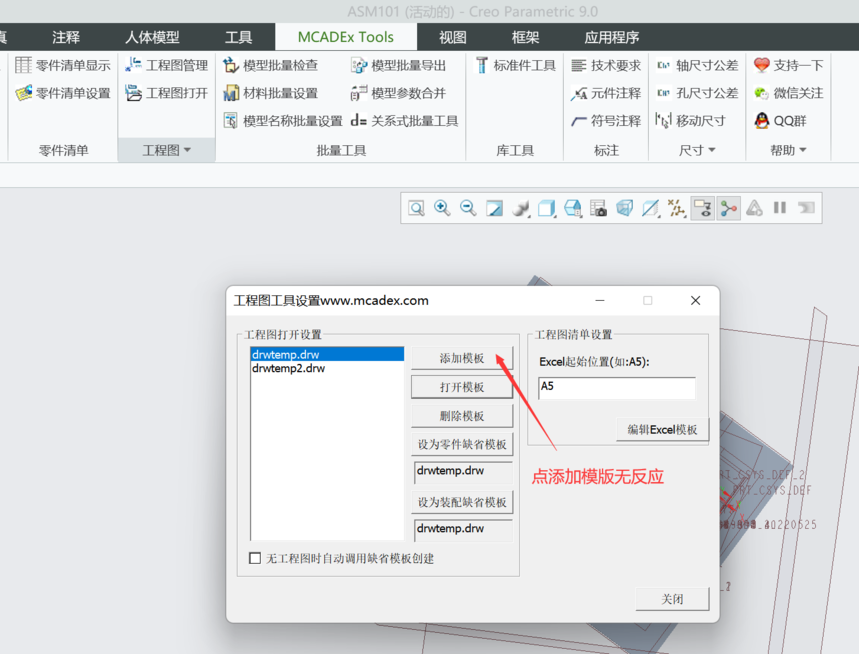Click the Zoom In magnifier icon
Viewport: 859px width, 654px height.
click(x=442, y=208)
